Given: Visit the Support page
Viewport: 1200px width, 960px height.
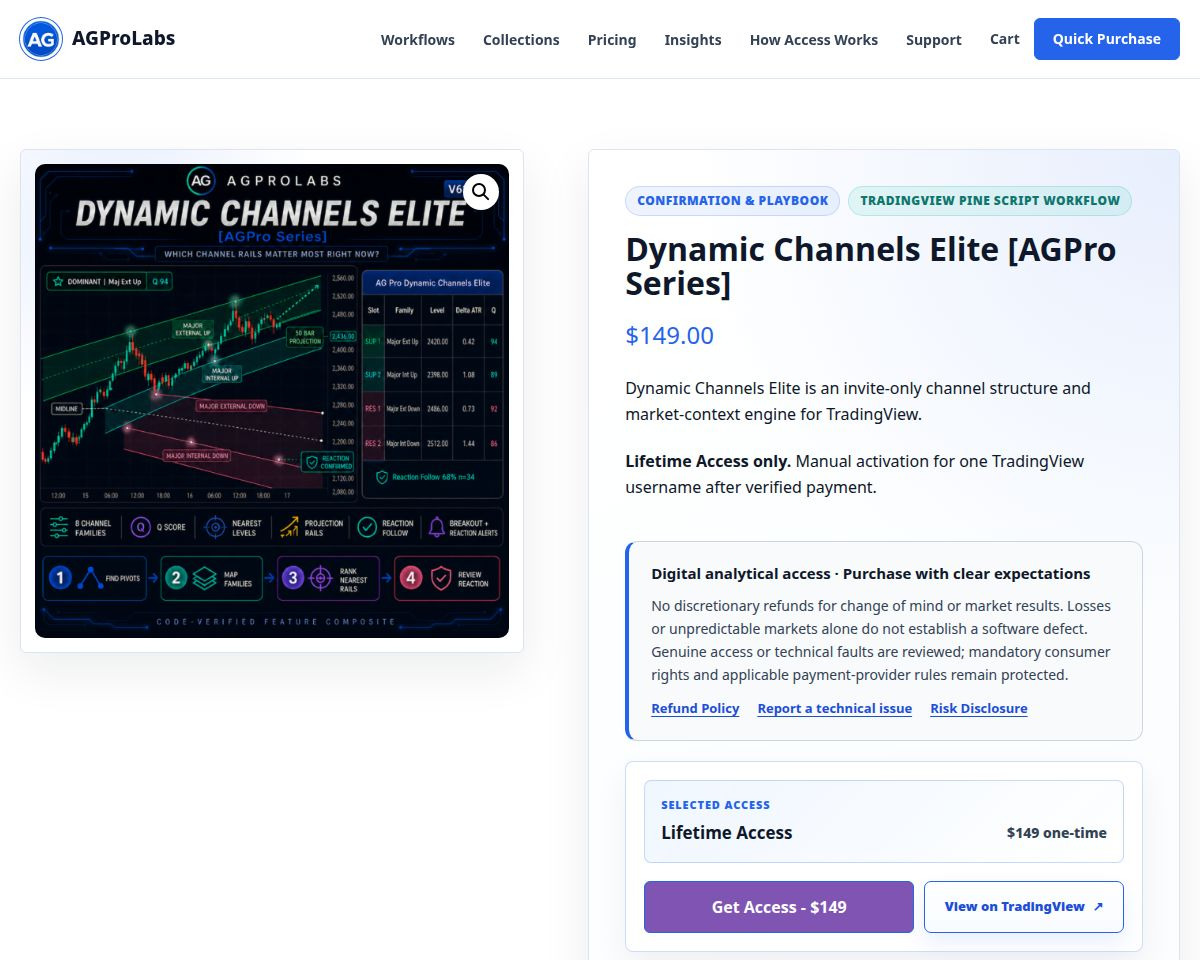Looking at the screenshot, I should tap(934, 40).
